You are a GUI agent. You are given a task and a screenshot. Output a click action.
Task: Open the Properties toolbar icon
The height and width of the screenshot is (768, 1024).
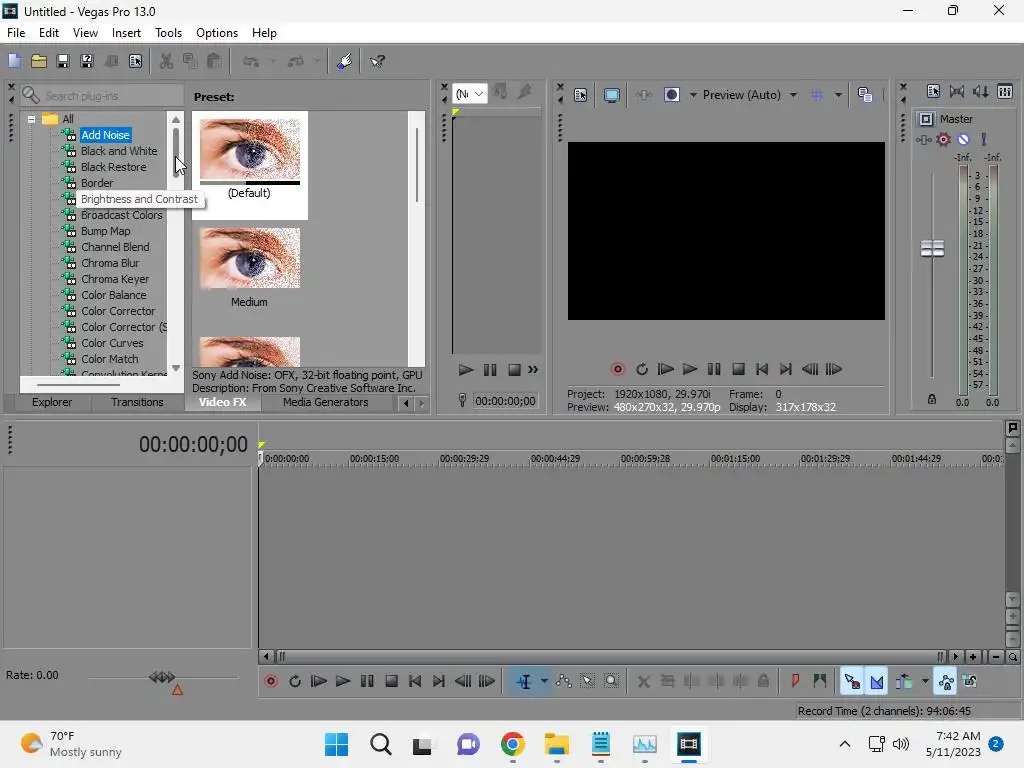(135, 61)
